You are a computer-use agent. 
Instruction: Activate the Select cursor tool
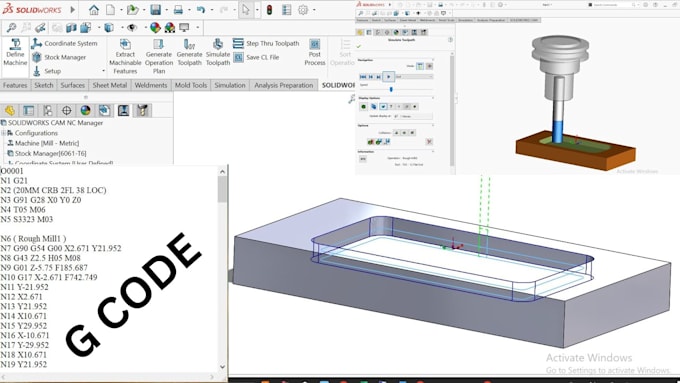246,10
